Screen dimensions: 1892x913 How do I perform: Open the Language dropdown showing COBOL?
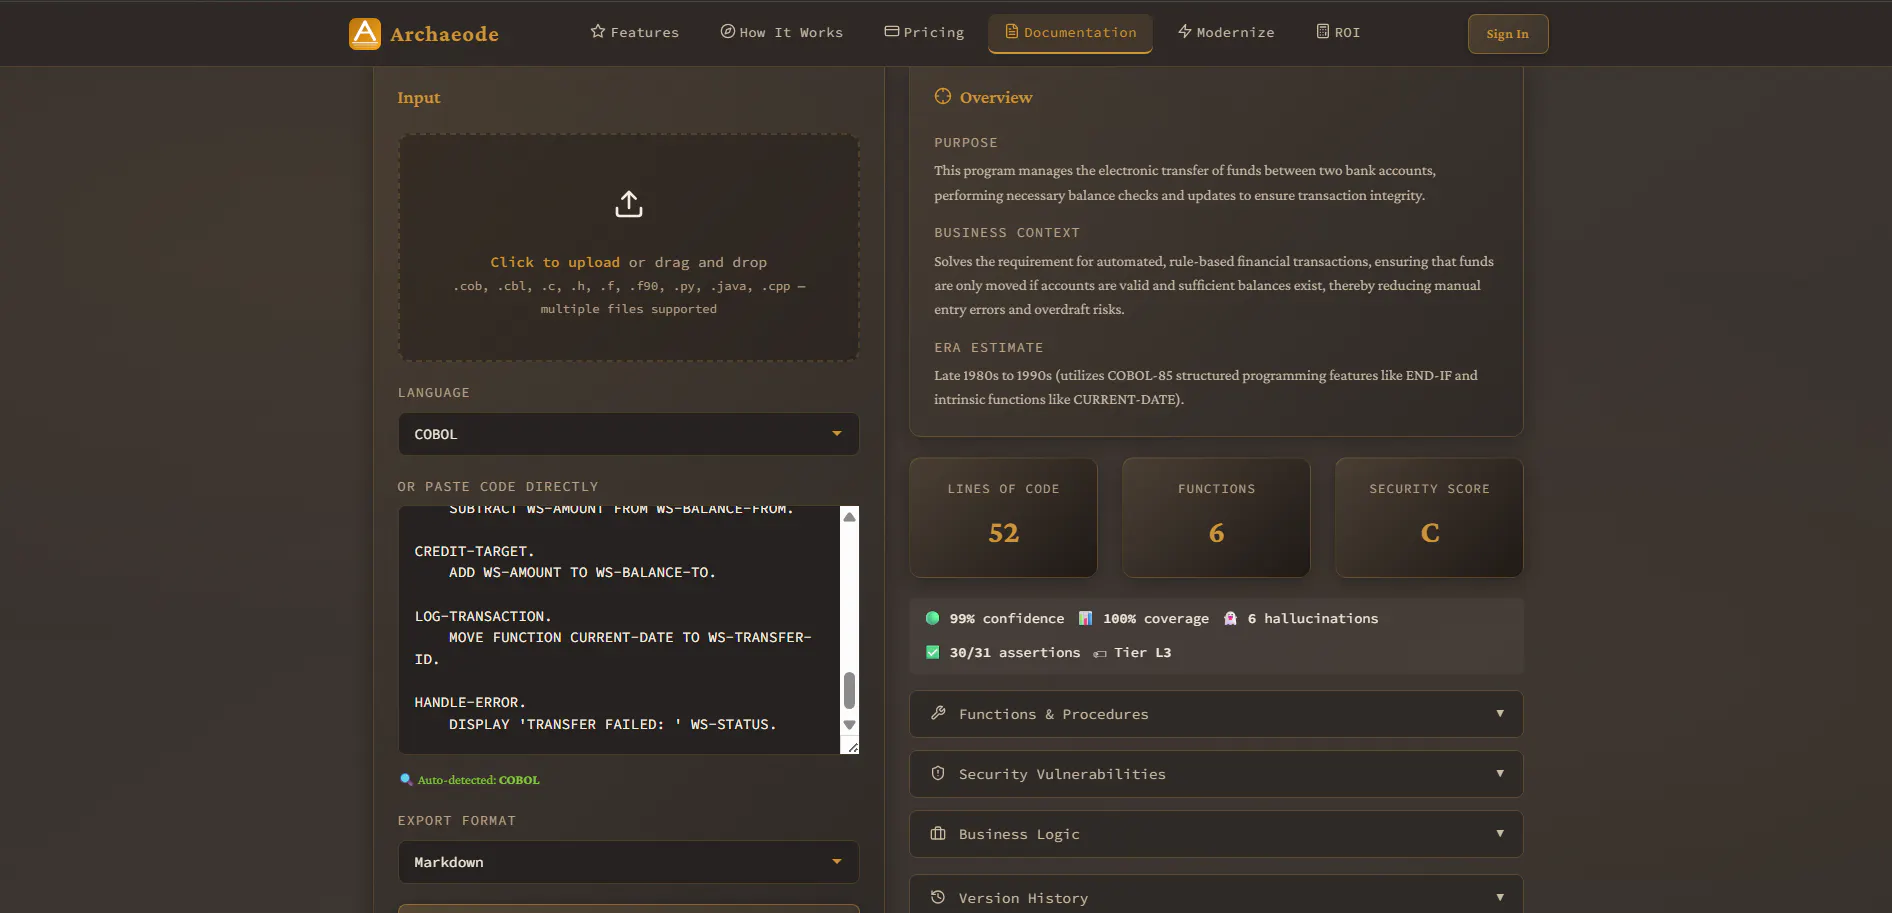[629, 434]
